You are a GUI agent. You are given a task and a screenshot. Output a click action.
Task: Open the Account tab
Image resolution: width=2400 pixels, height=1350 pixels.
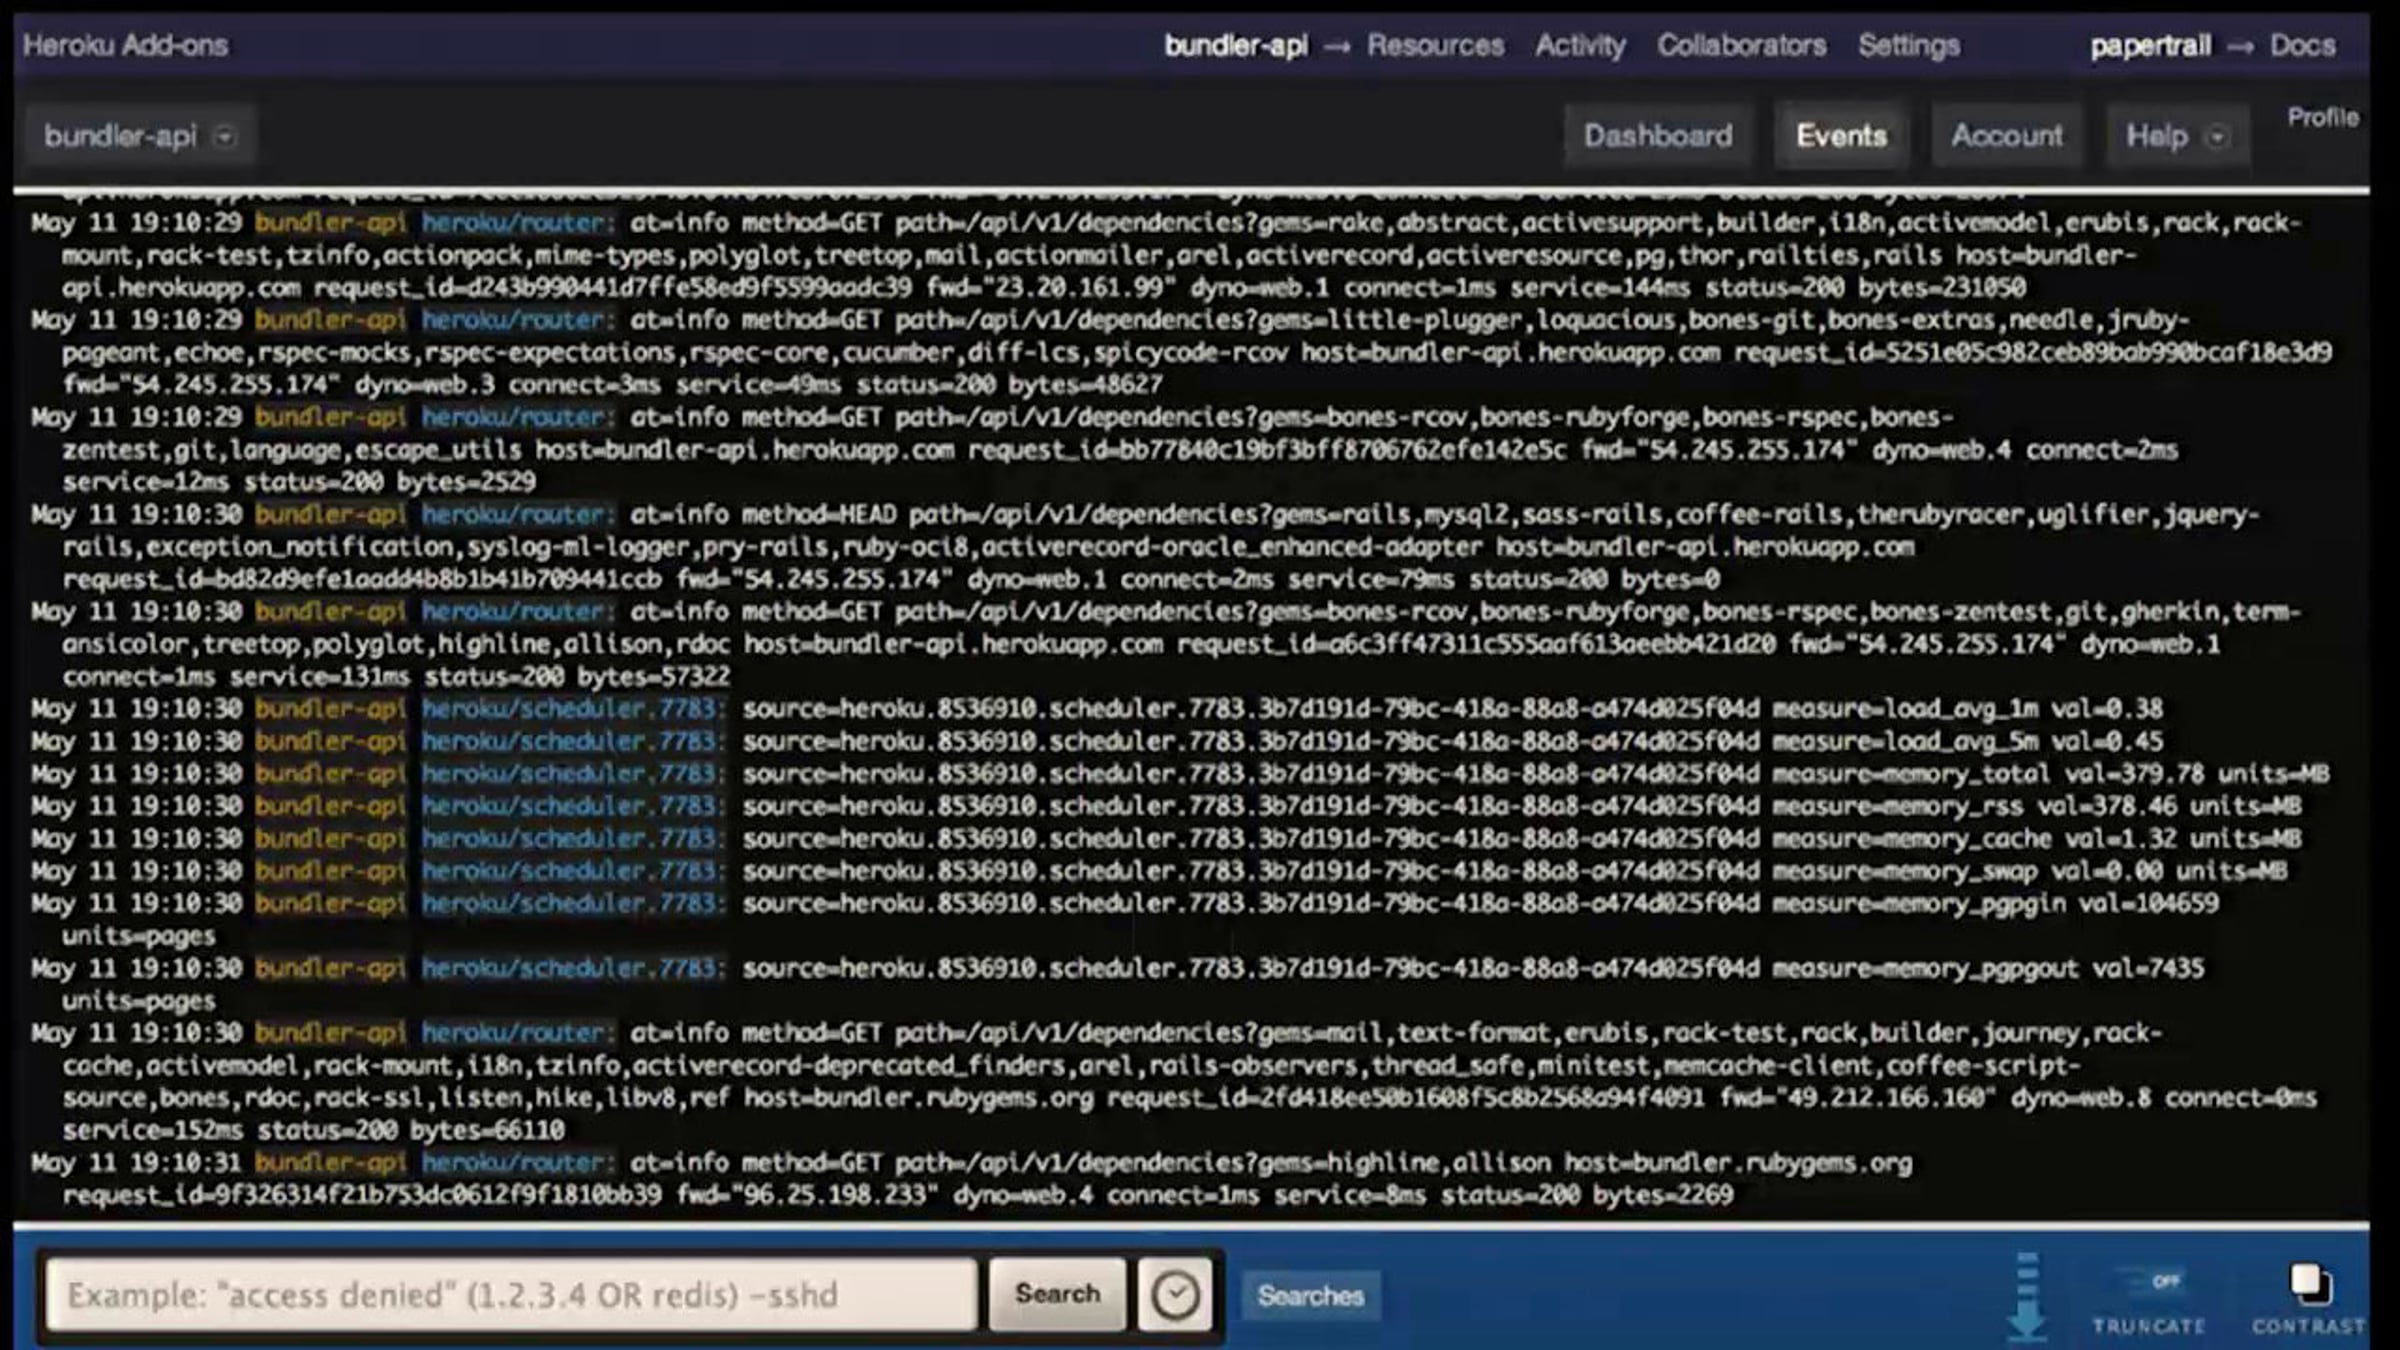pyautogui.click(x=2006, y=136)
